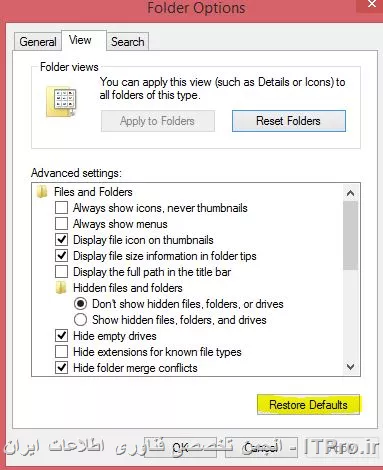This screenshot has height=470, width=383.
Task: Uncheck Hide empty drives
Action: (61, 336)
